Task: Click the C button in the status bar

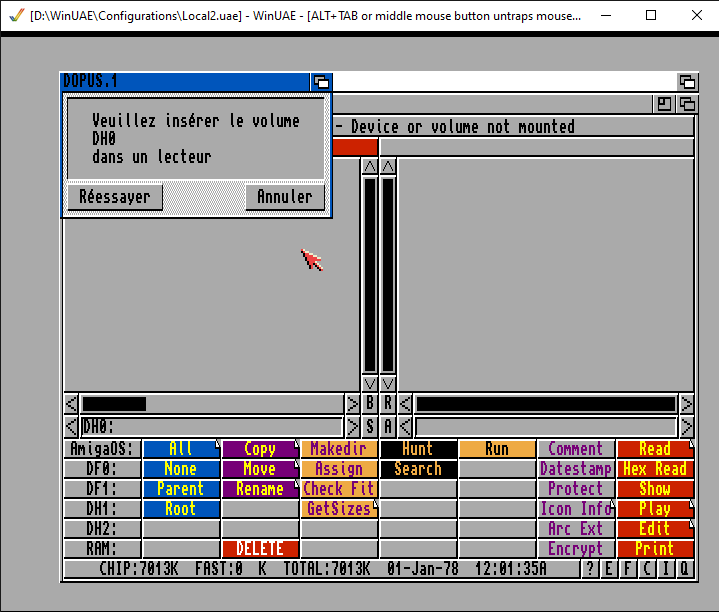Action: (647, 569)
